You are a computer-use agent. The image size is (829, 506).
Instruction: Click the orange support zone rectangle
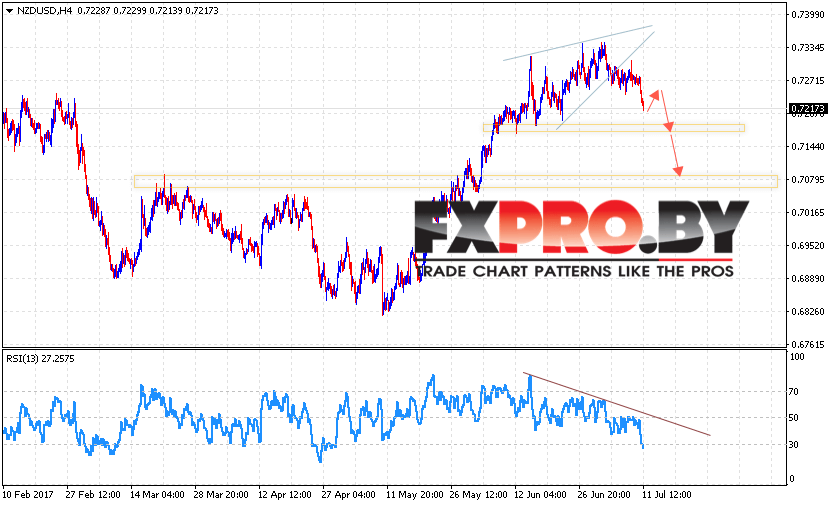tap(613, 127)
